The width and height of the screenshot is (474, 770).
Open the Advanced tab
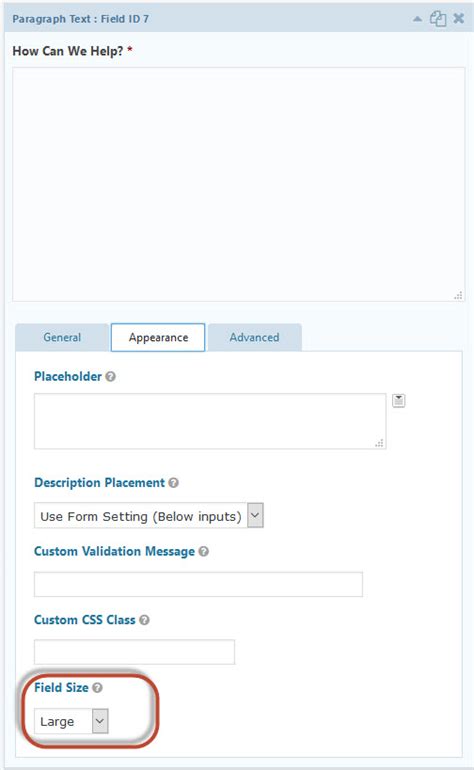[x=254, y=337]
